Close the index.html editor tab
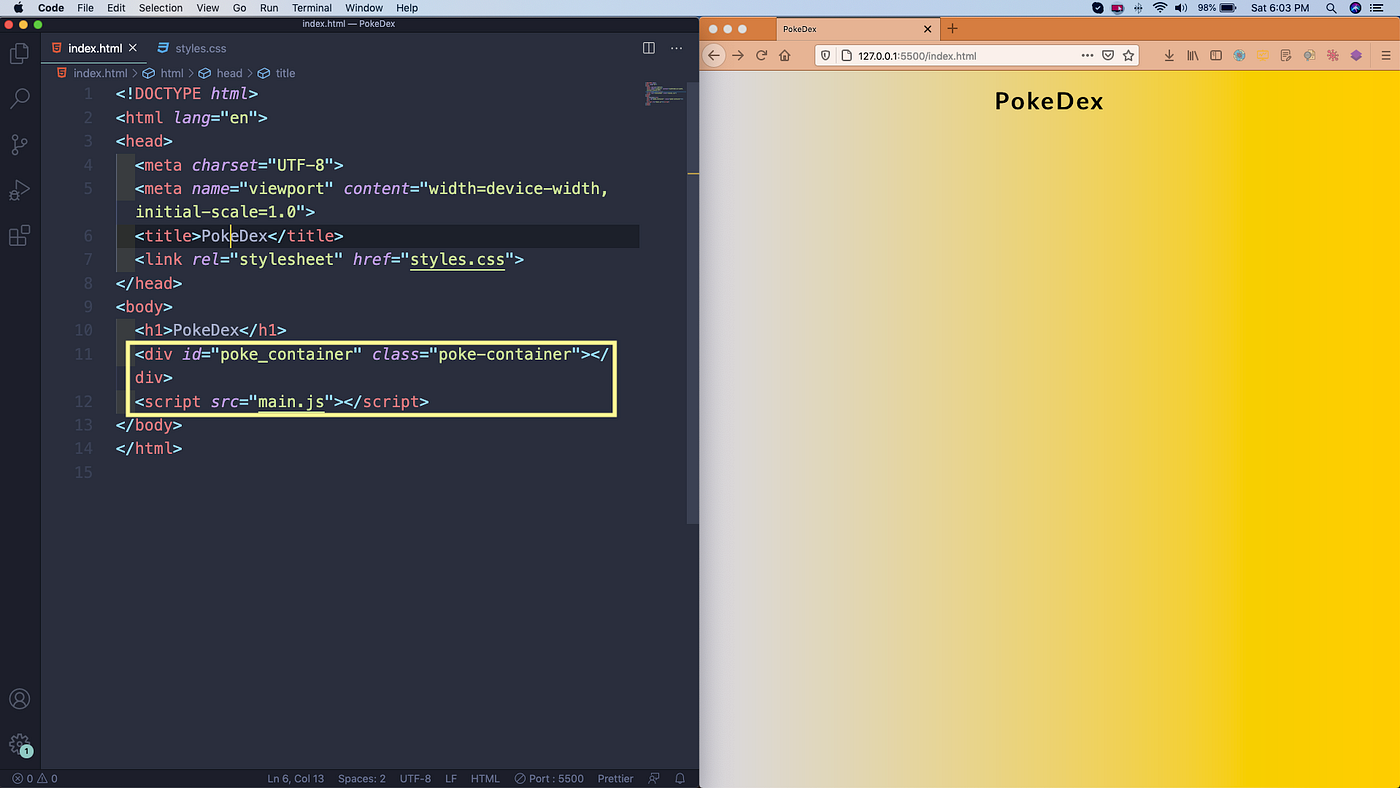Viewport: 1400px width, 788px height. tap(133, 48)
